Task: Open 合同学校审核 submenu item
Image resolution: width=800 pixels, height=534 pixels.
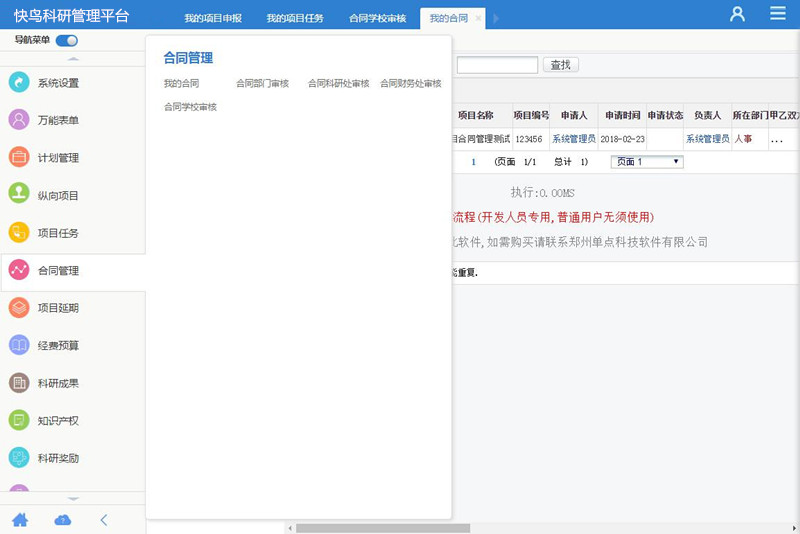Action: point(190,107)
